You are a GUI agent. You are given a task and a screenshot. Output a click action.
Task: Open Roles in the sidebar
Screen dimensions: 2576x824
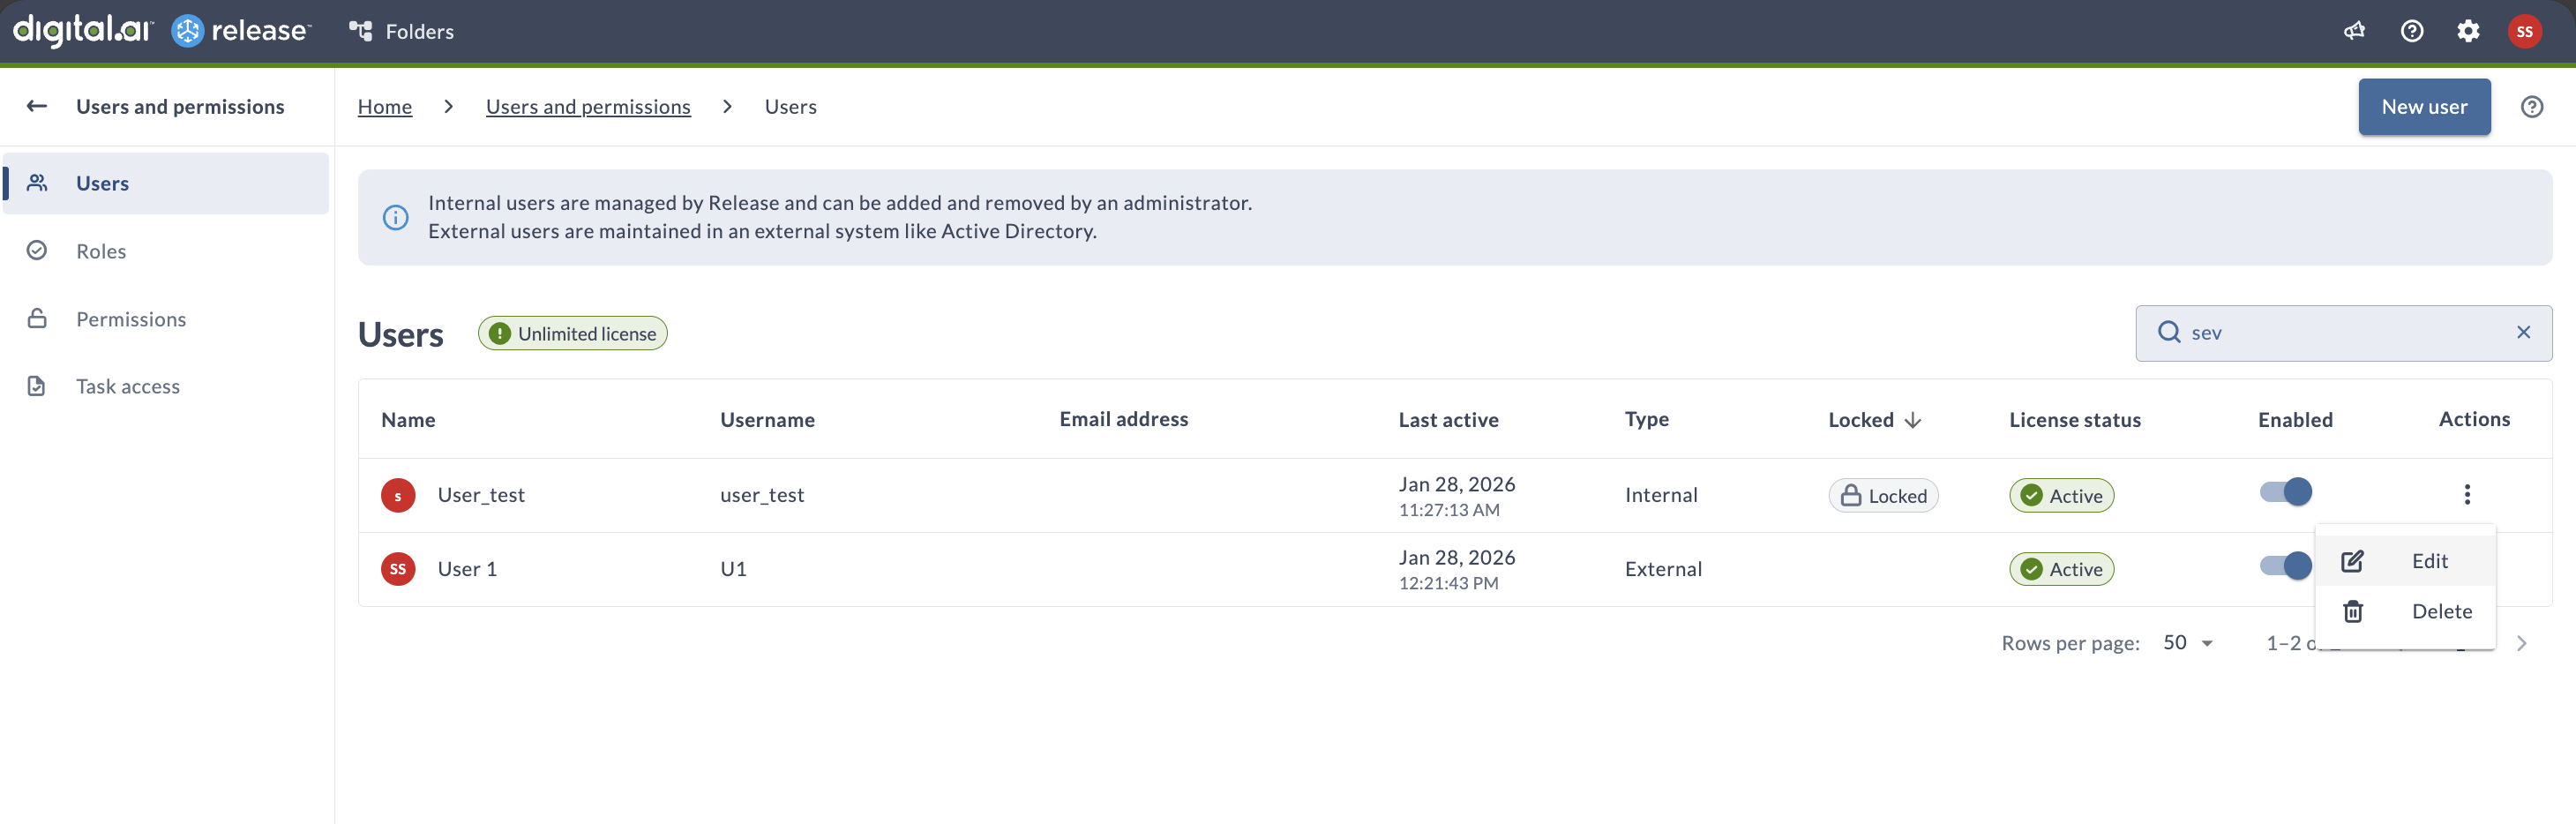pos(101,251)
